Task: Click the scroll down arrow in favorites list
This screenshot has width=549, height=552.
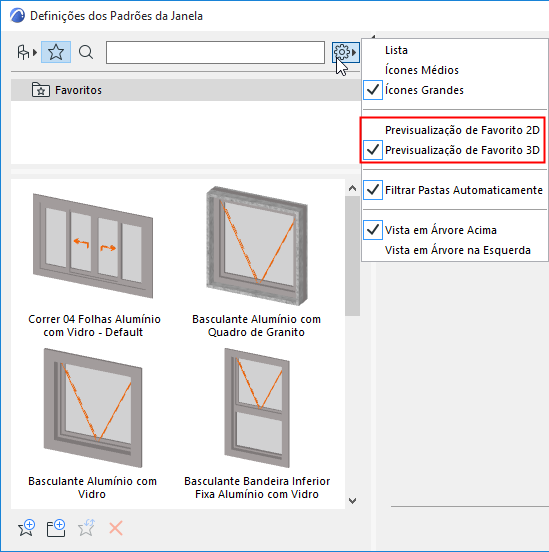Action: (x=353, y=500)
